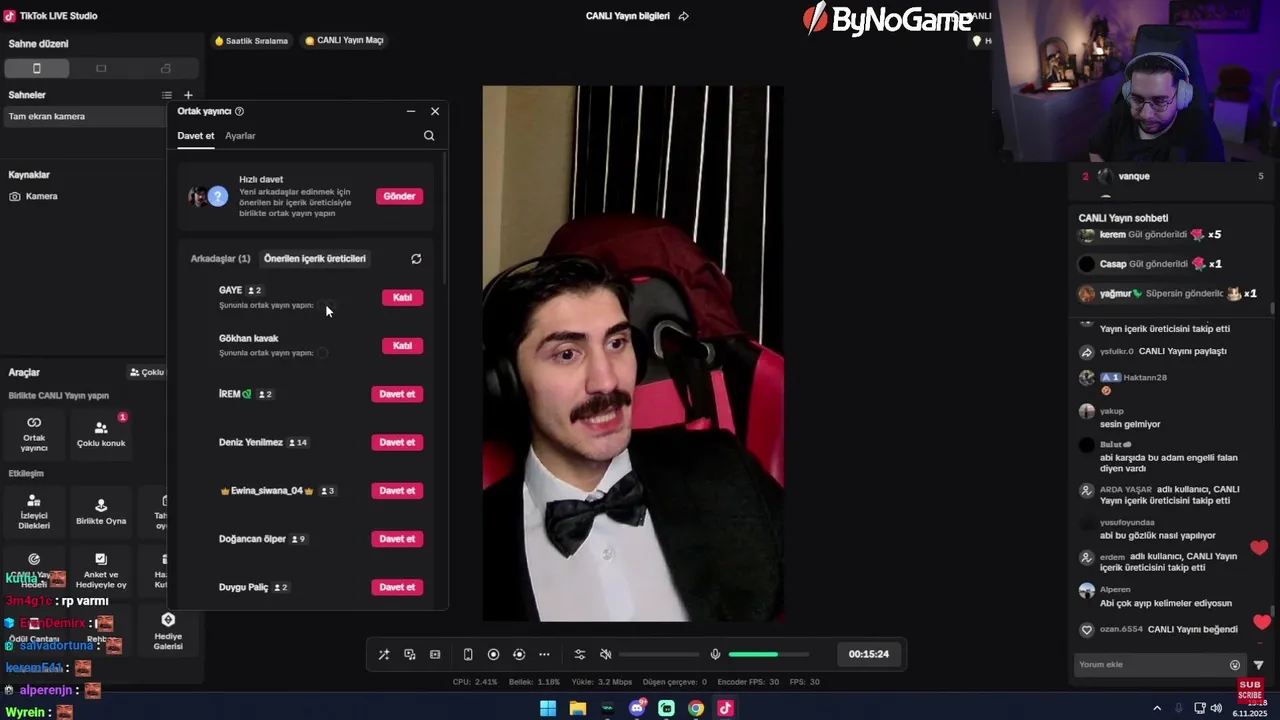Mute the microphone icon
The image size is (1280, 720).
point(715,655)
